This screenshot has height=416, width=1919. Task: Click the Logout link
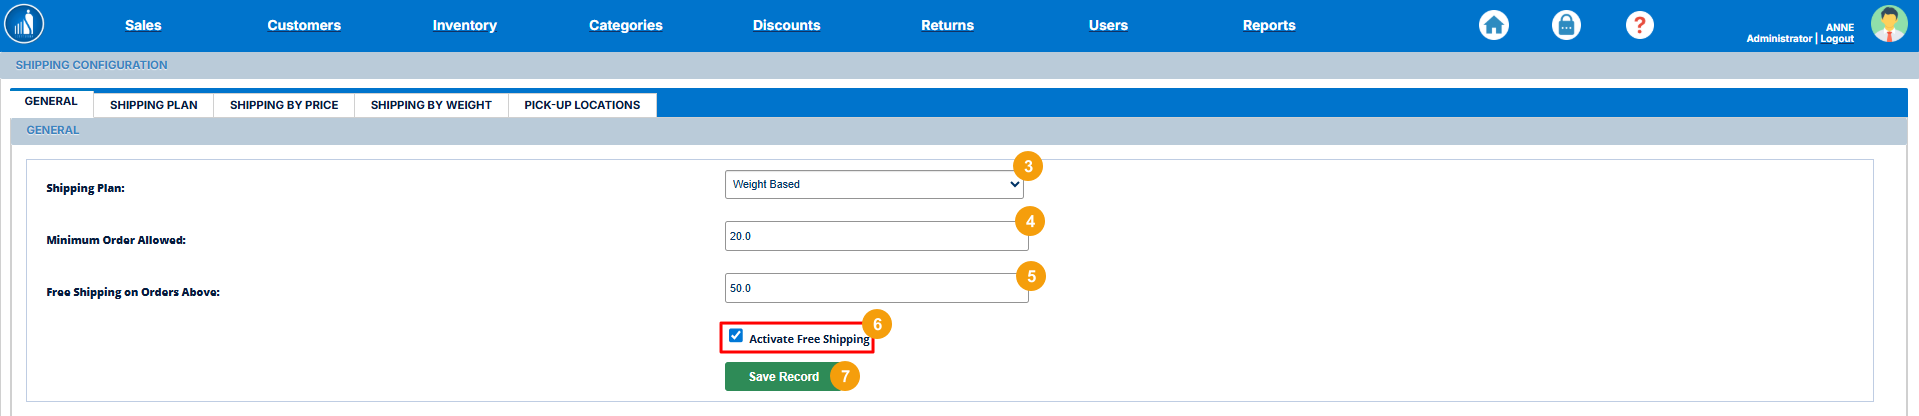point(1837,39)
